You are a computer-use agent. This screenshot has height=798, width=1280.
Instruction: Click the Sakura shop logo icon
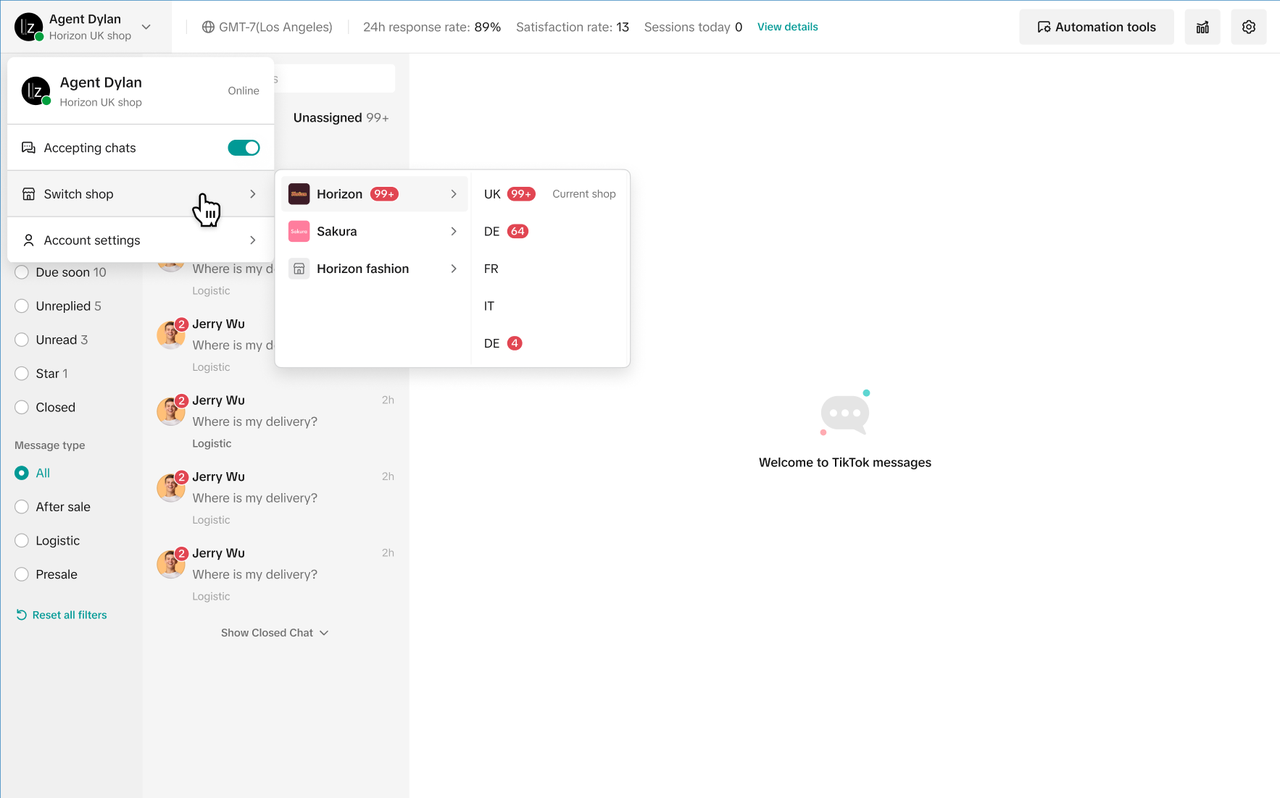pyautogui.click(x=299, y=231)
